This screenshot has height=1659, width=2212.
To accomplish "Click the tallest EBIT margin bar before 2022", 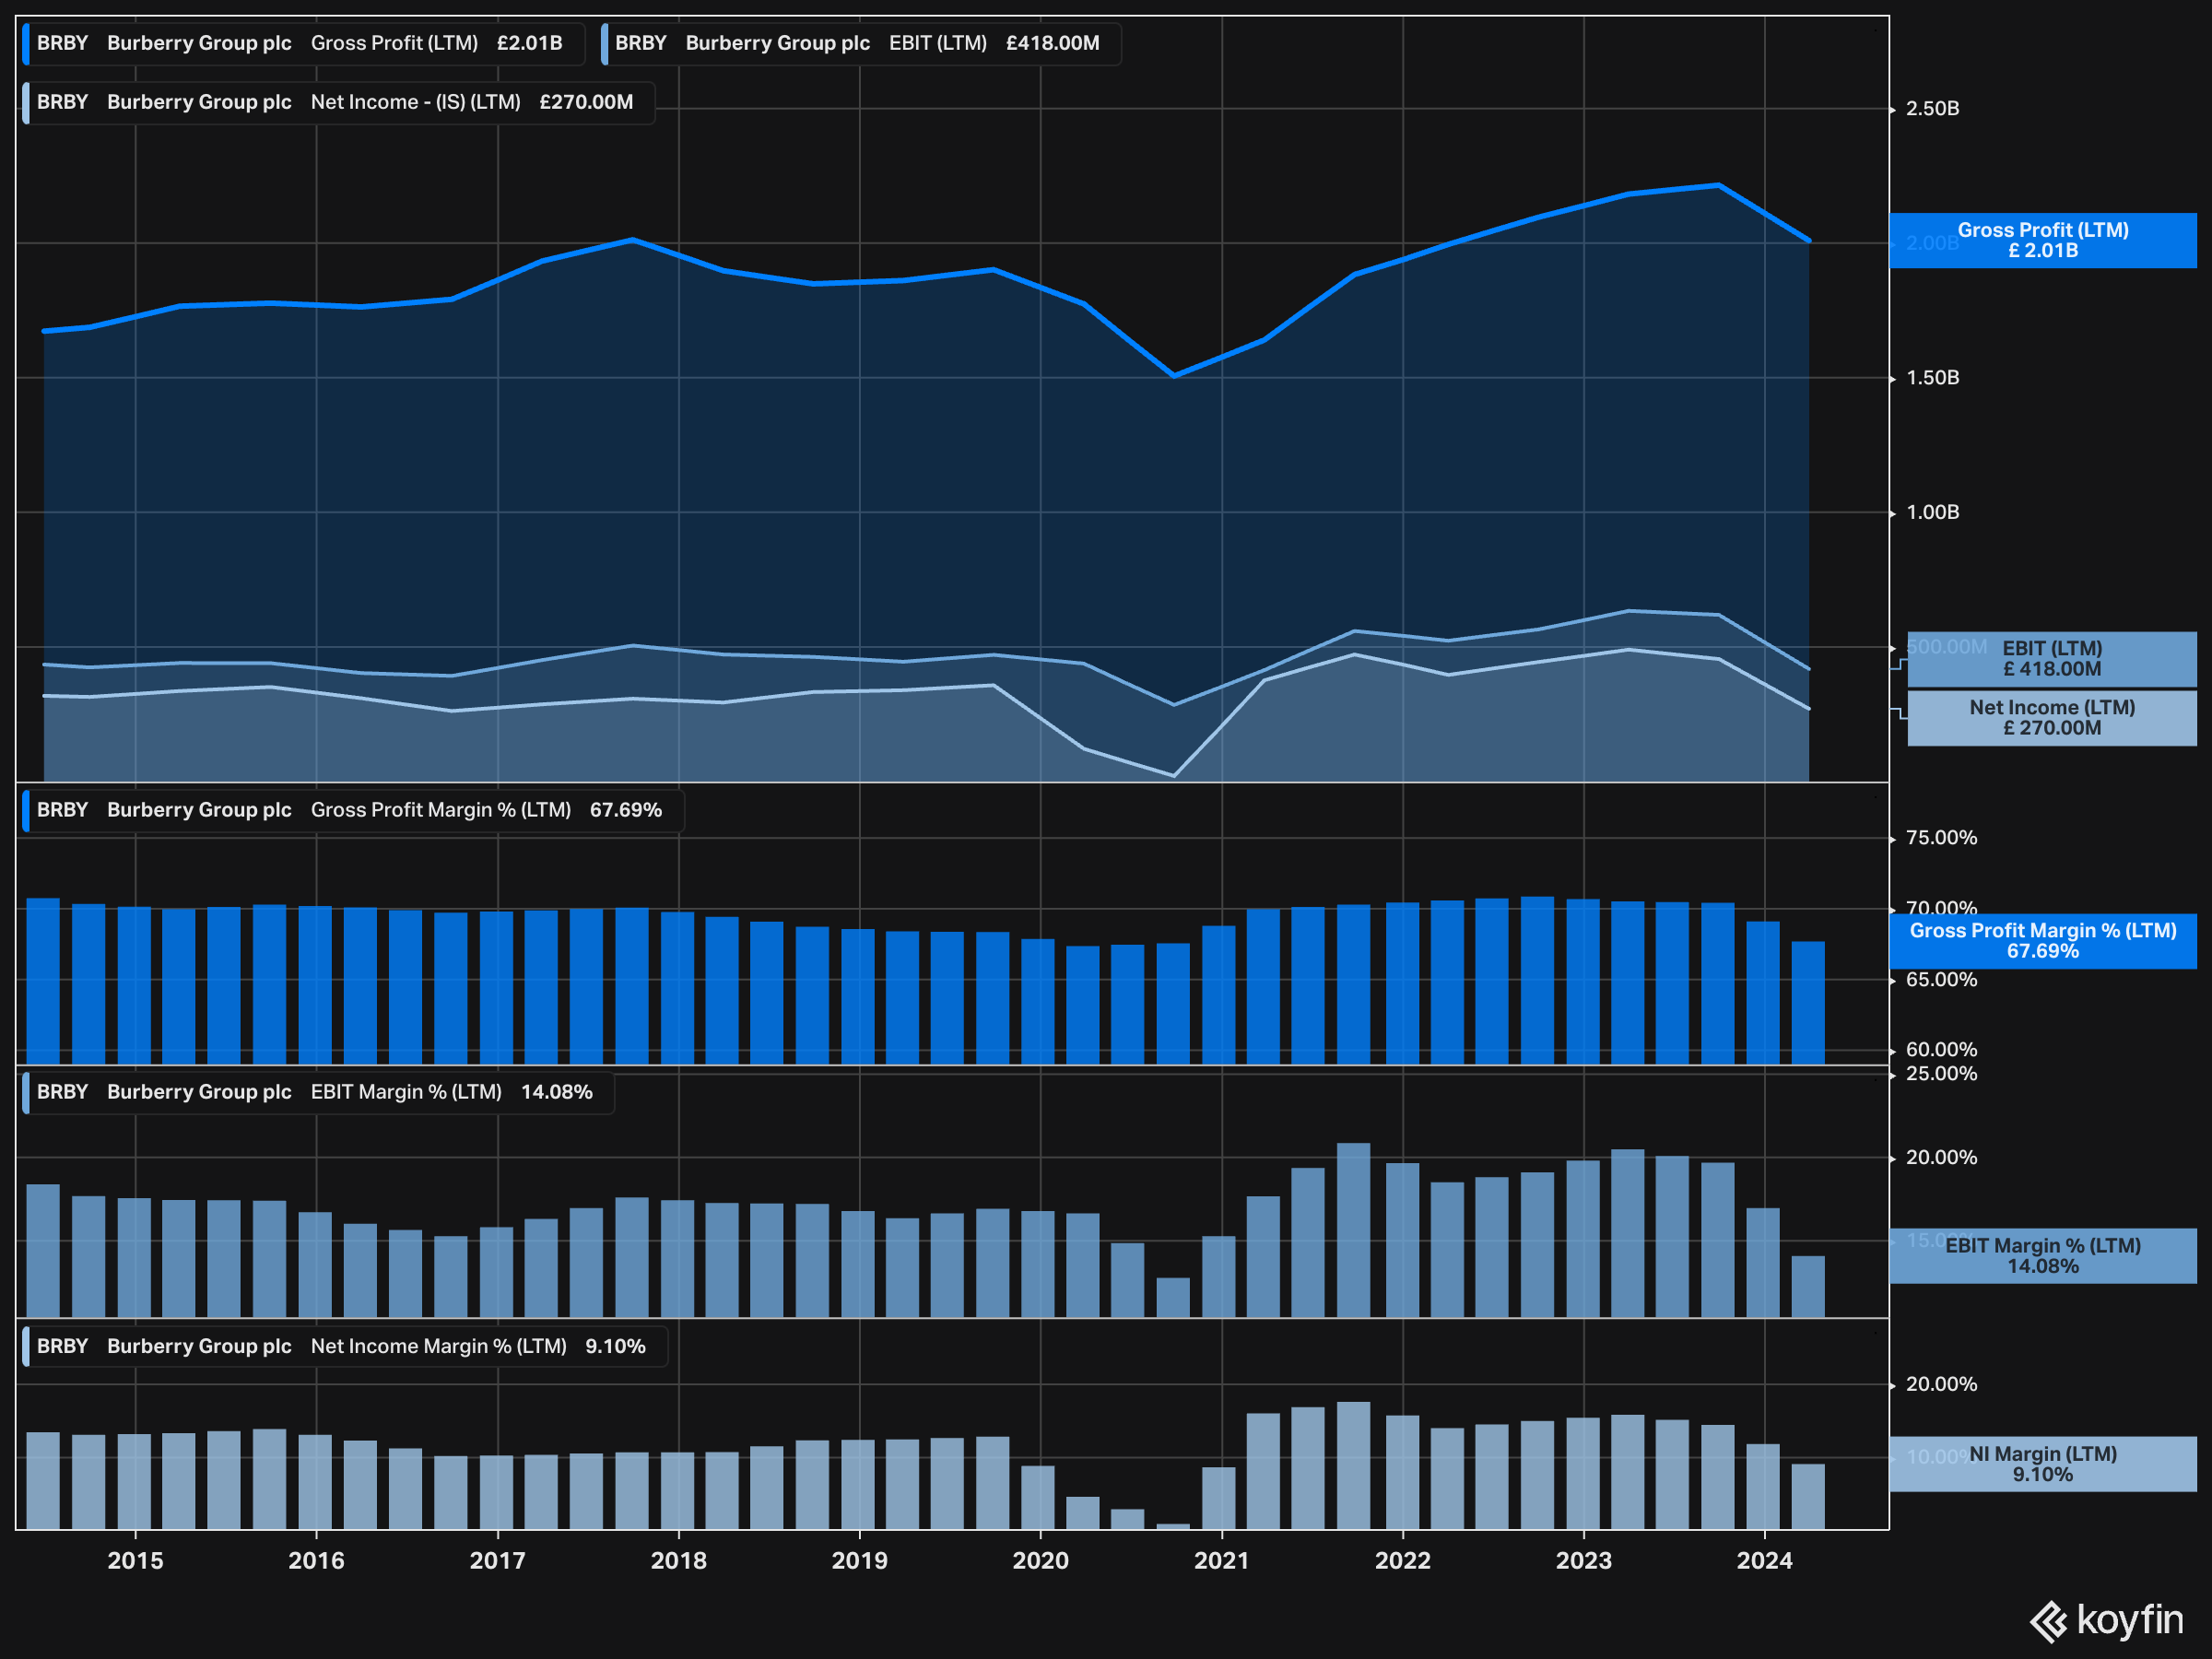I will [x=1353, y=1231].
